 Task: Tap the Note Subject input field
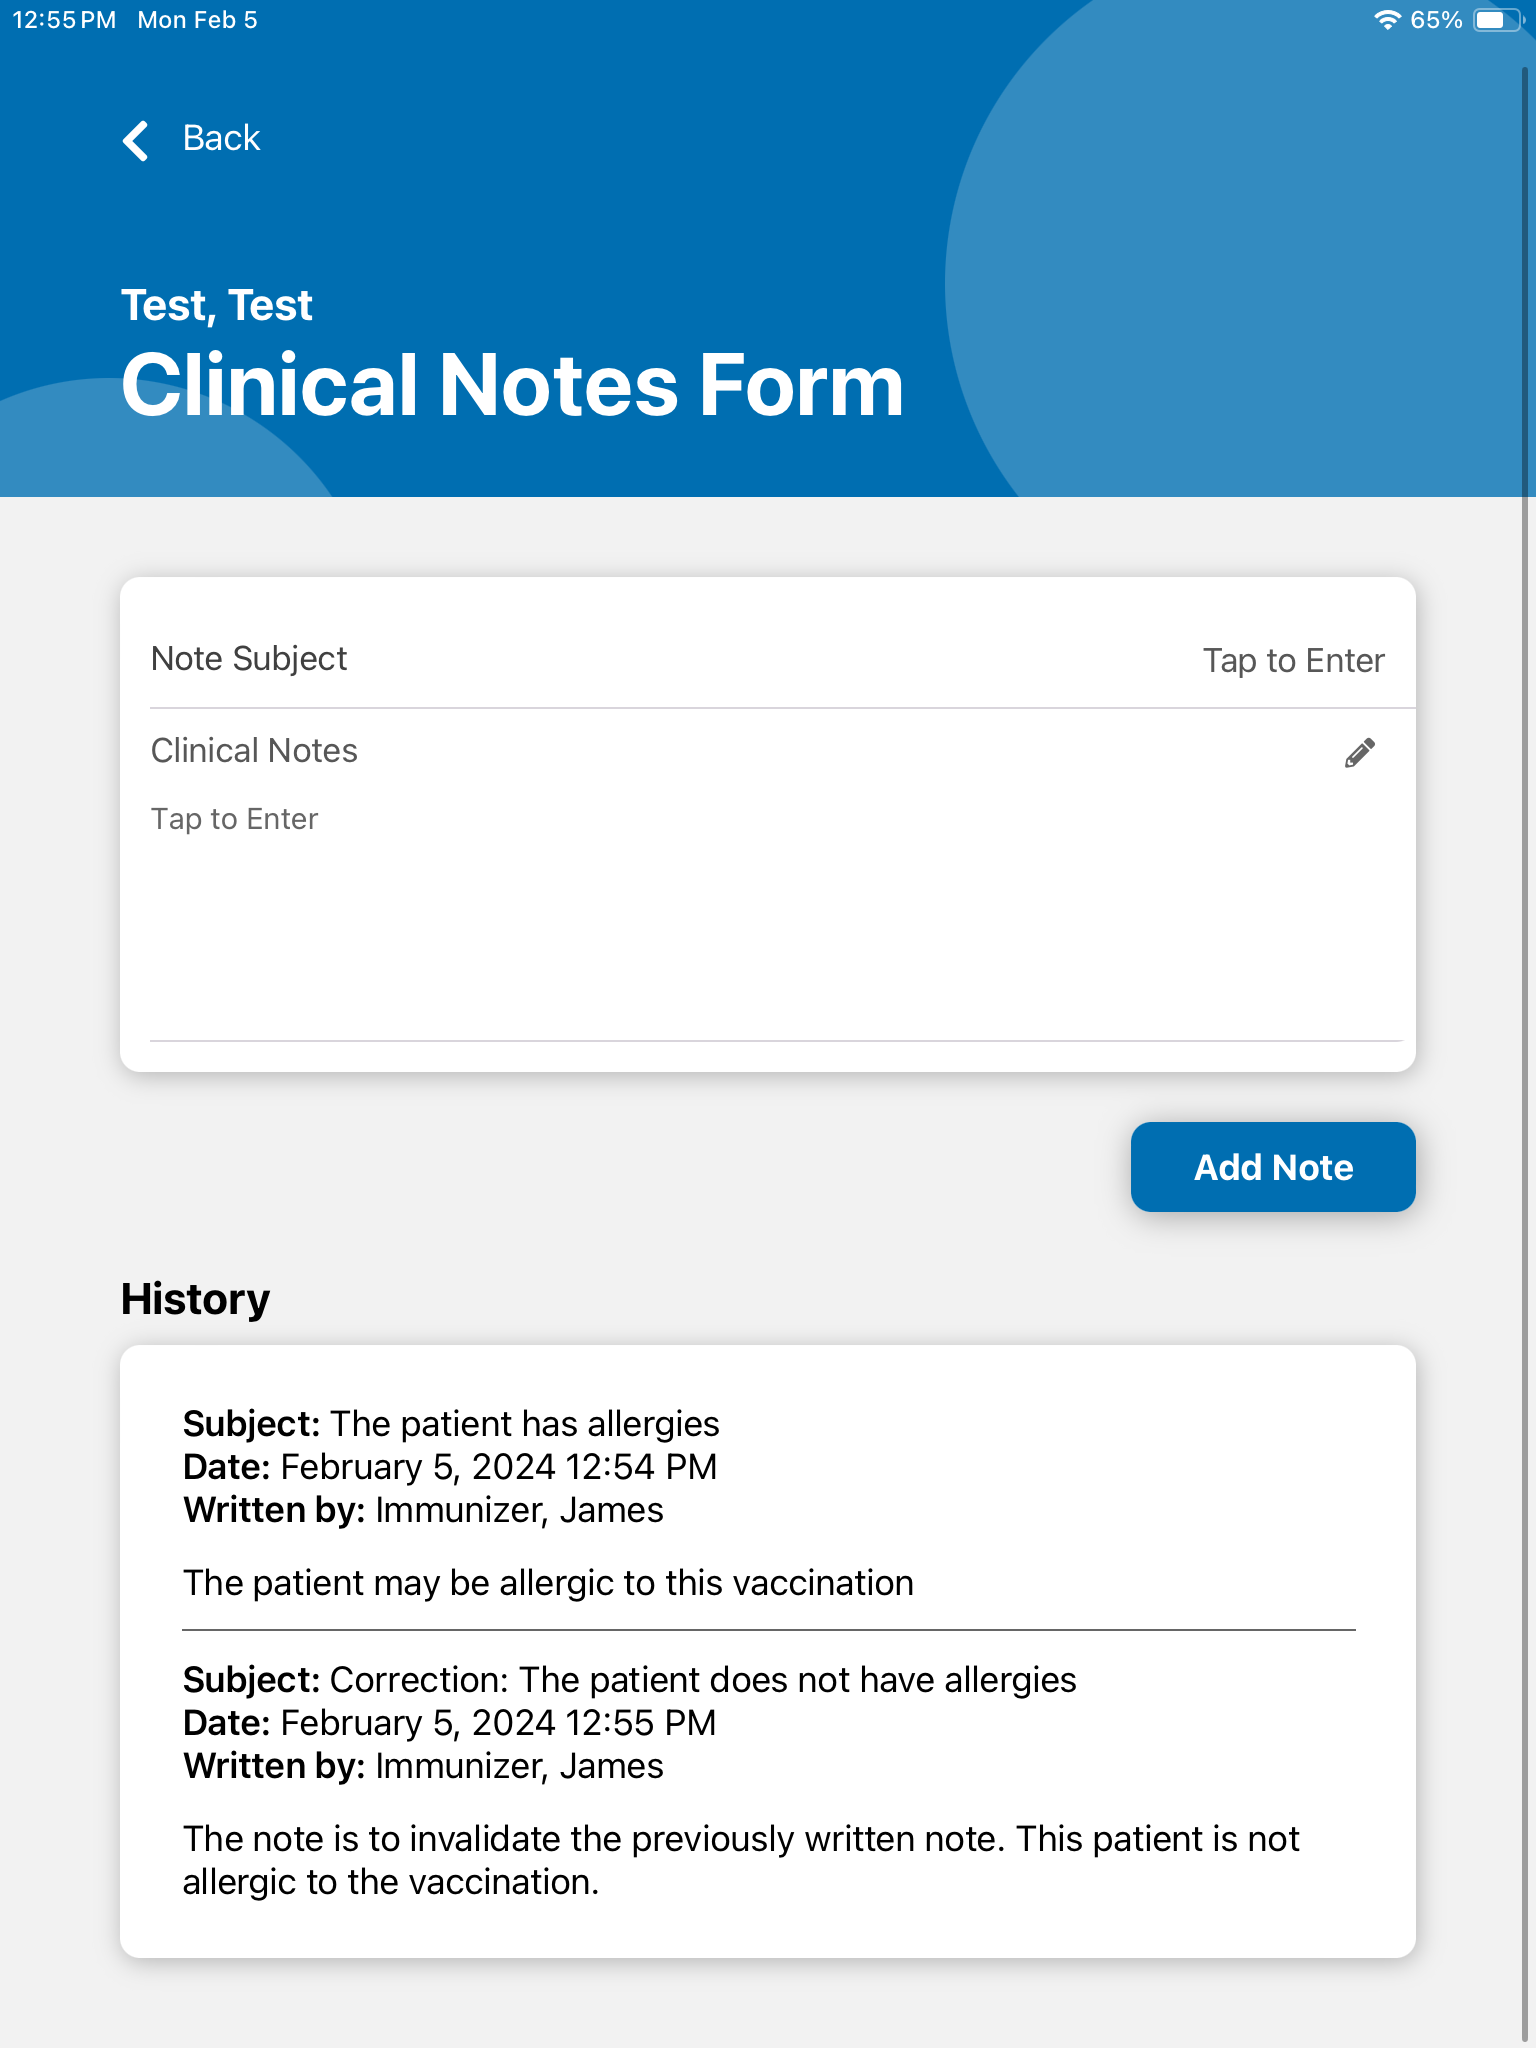pyautogui.click(x=1292, y=661)
